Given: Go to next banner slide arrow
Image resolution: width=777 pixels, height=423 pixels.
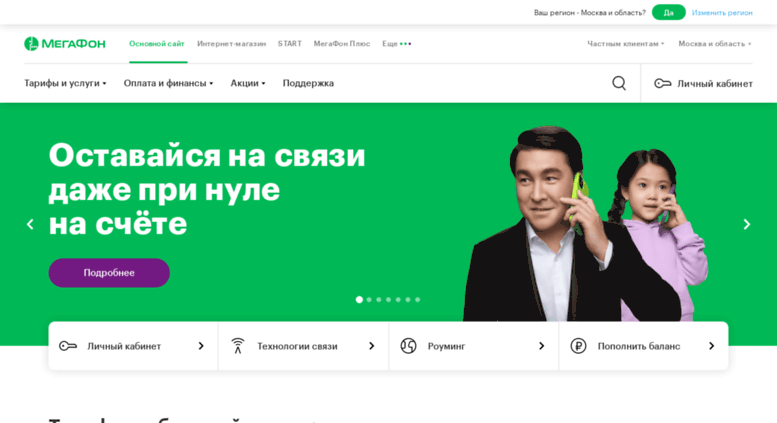Looking at the screenshot, I should click(747, 224).
